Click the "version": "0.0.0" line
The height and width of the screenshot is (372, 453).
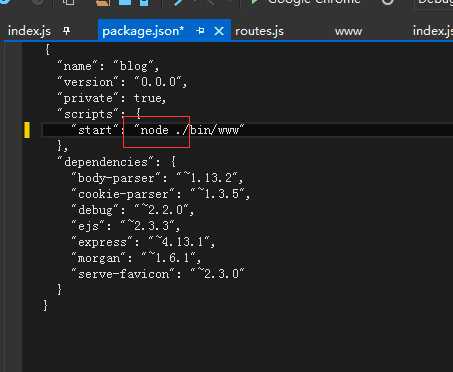(122, 82)
